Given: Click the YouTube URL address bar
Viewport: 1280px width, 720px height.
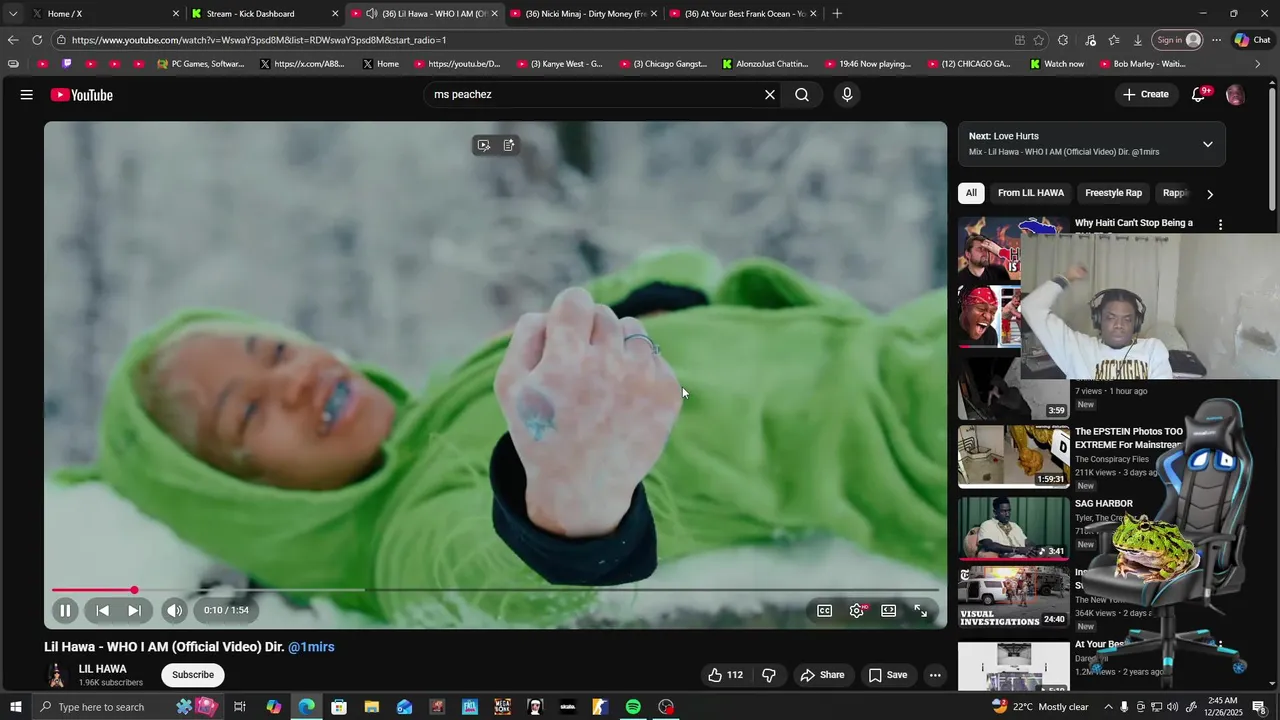Looking at the screenshot, I should [x=529, y=40].
